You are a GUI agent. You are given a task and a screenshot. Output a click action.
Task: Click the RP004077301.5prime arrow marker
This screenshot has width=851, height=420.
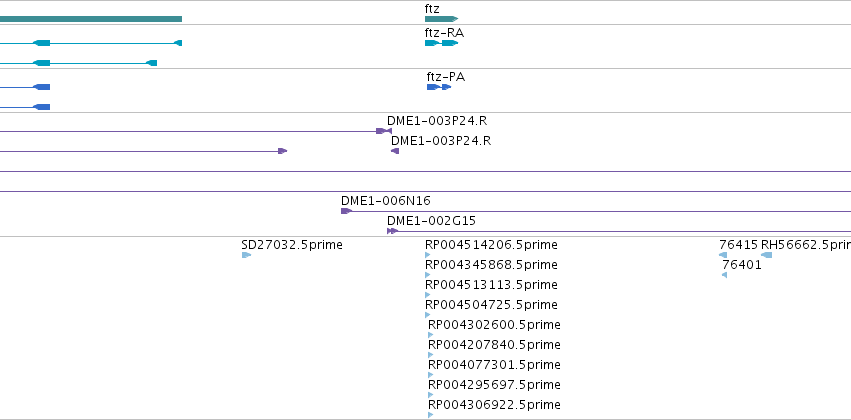(431, 375)
